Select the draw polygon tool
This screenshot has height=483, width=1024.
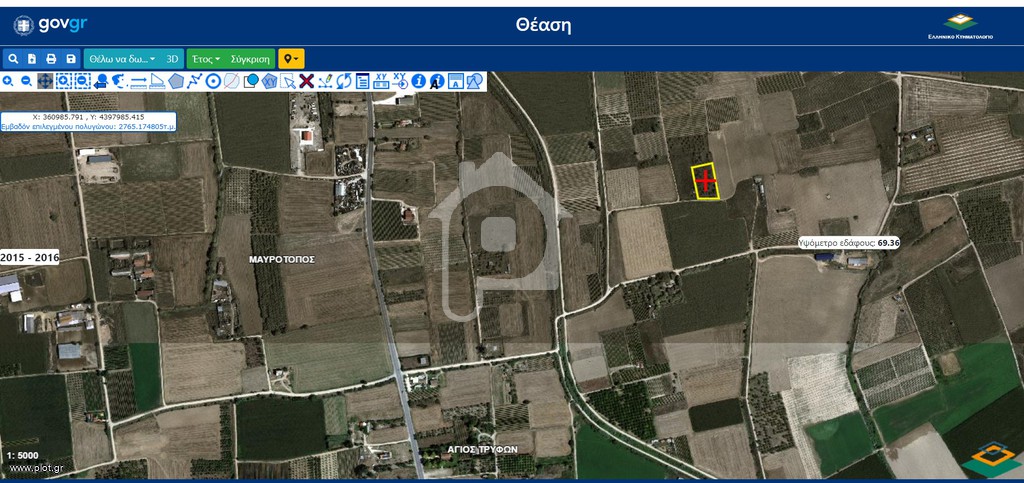[x=176, y=81]
